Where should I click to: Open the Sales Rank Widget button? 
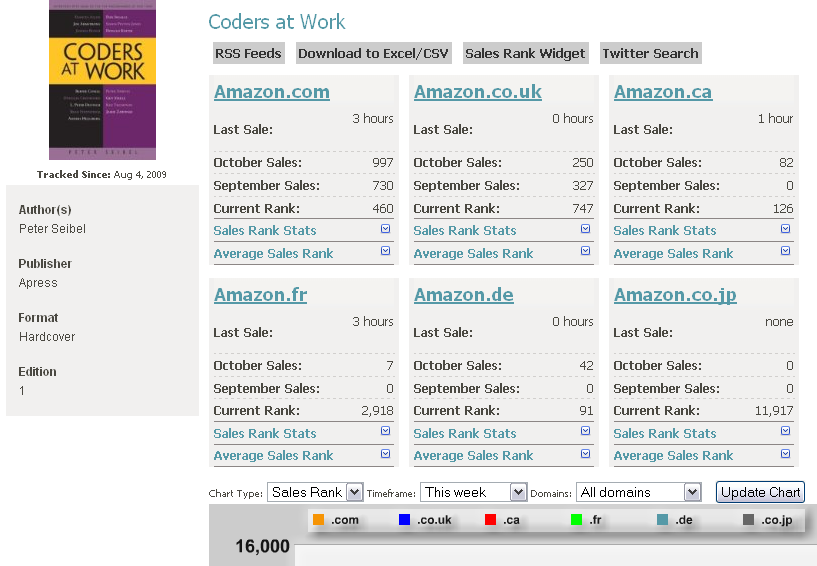click(x=525, y=53)
